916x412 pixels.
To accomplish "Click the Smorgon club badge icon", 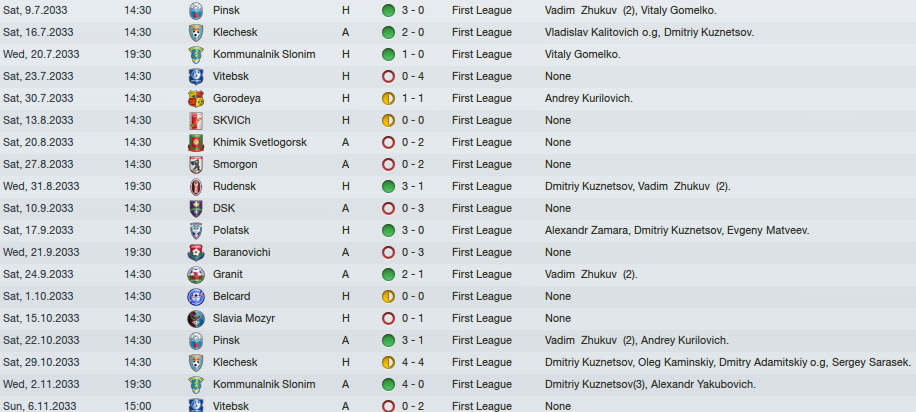I will coord(196,164).
